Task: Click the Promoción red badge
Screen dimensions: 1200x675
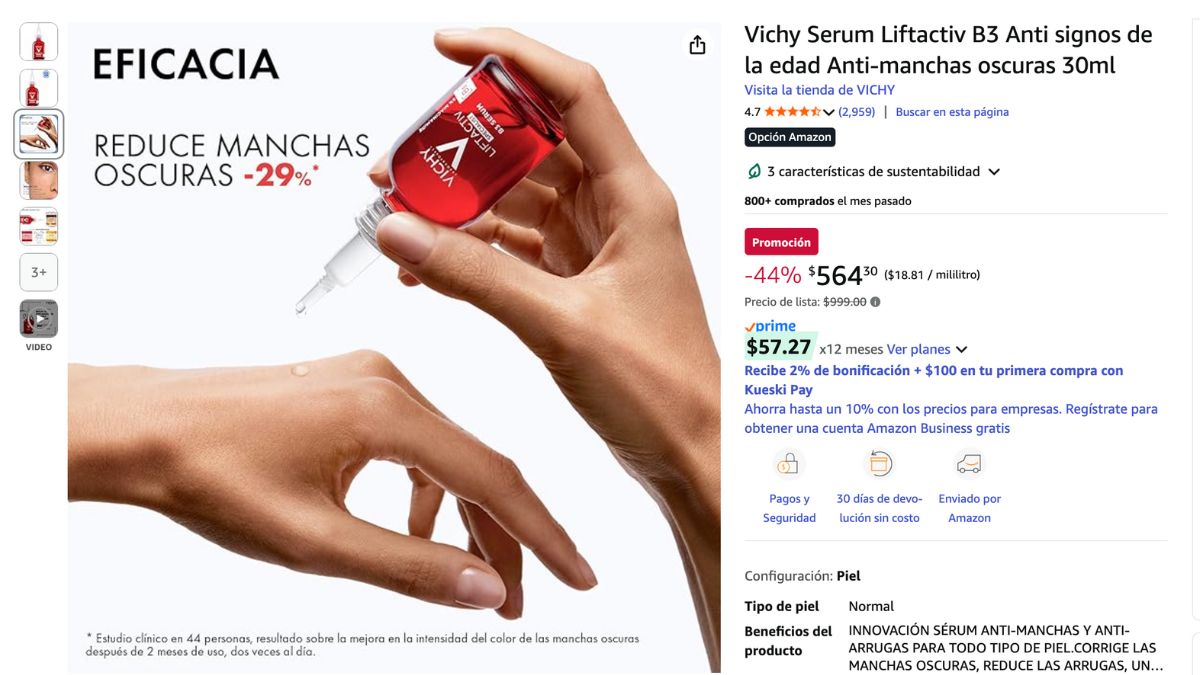Action: (781, 242)
